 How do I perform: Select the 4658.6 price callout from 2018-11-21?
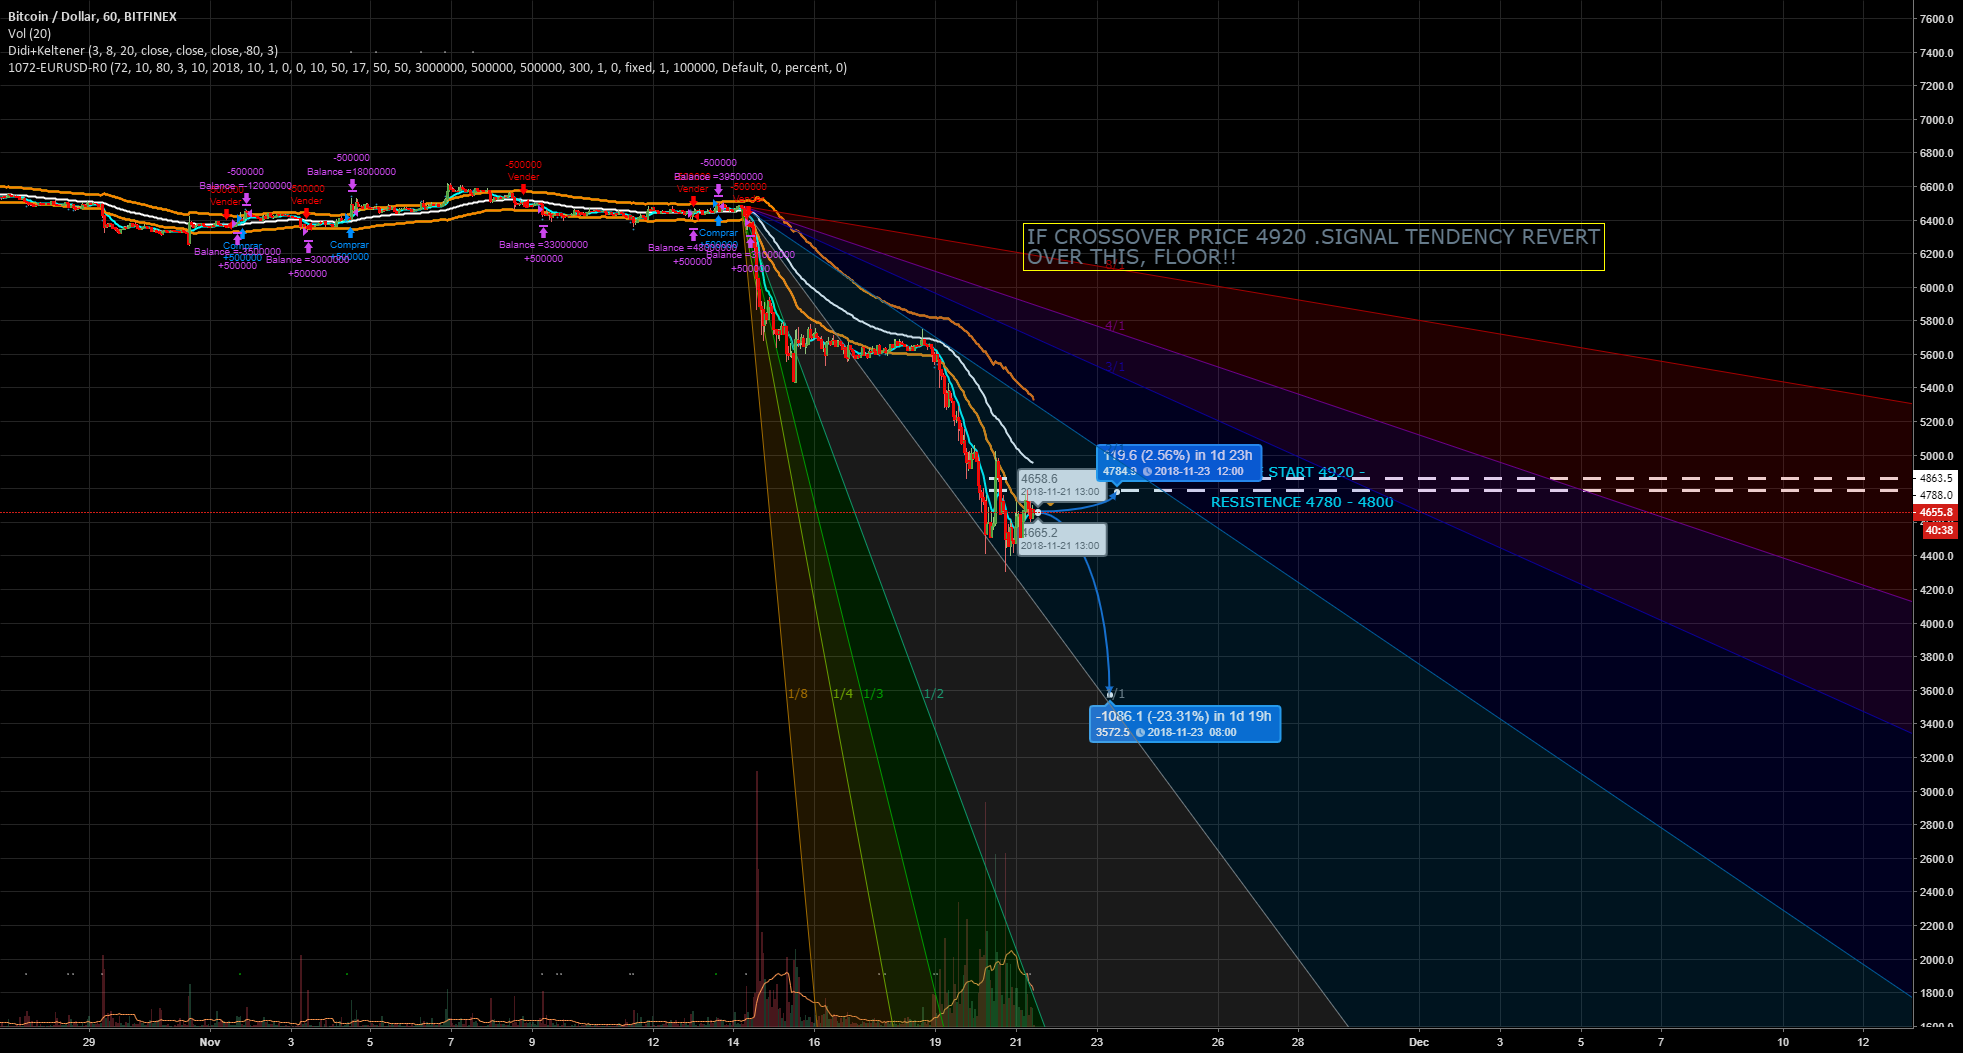coord(1062,484)
